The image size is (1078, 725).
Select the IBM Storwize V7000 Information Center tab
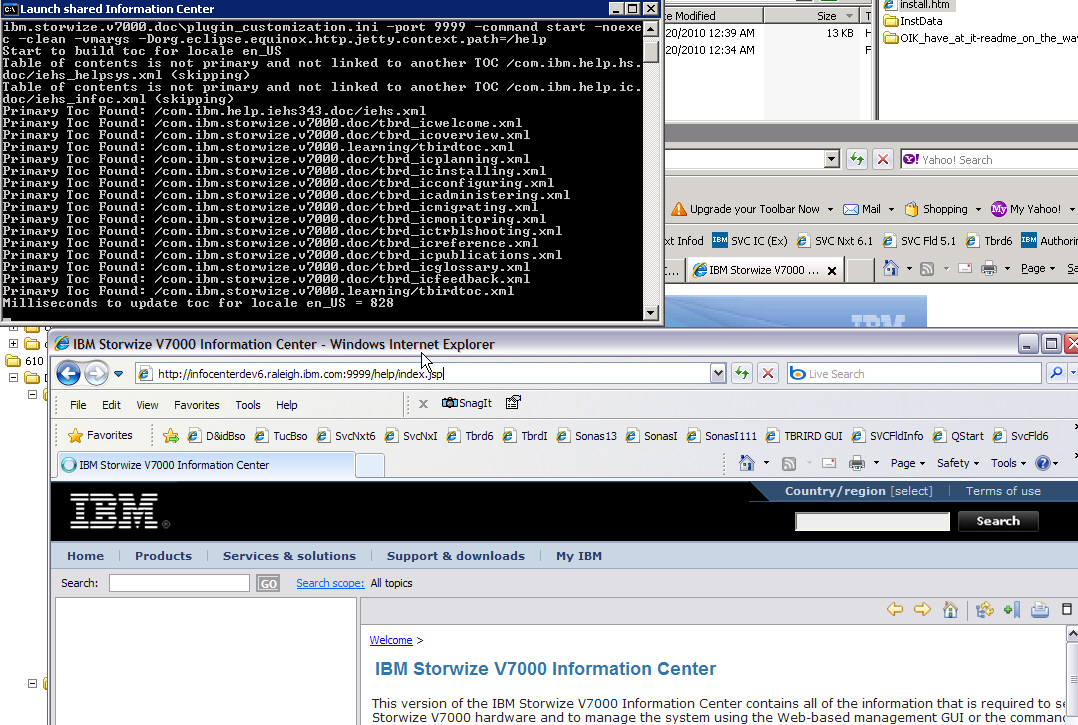click(x=206, y=465)
